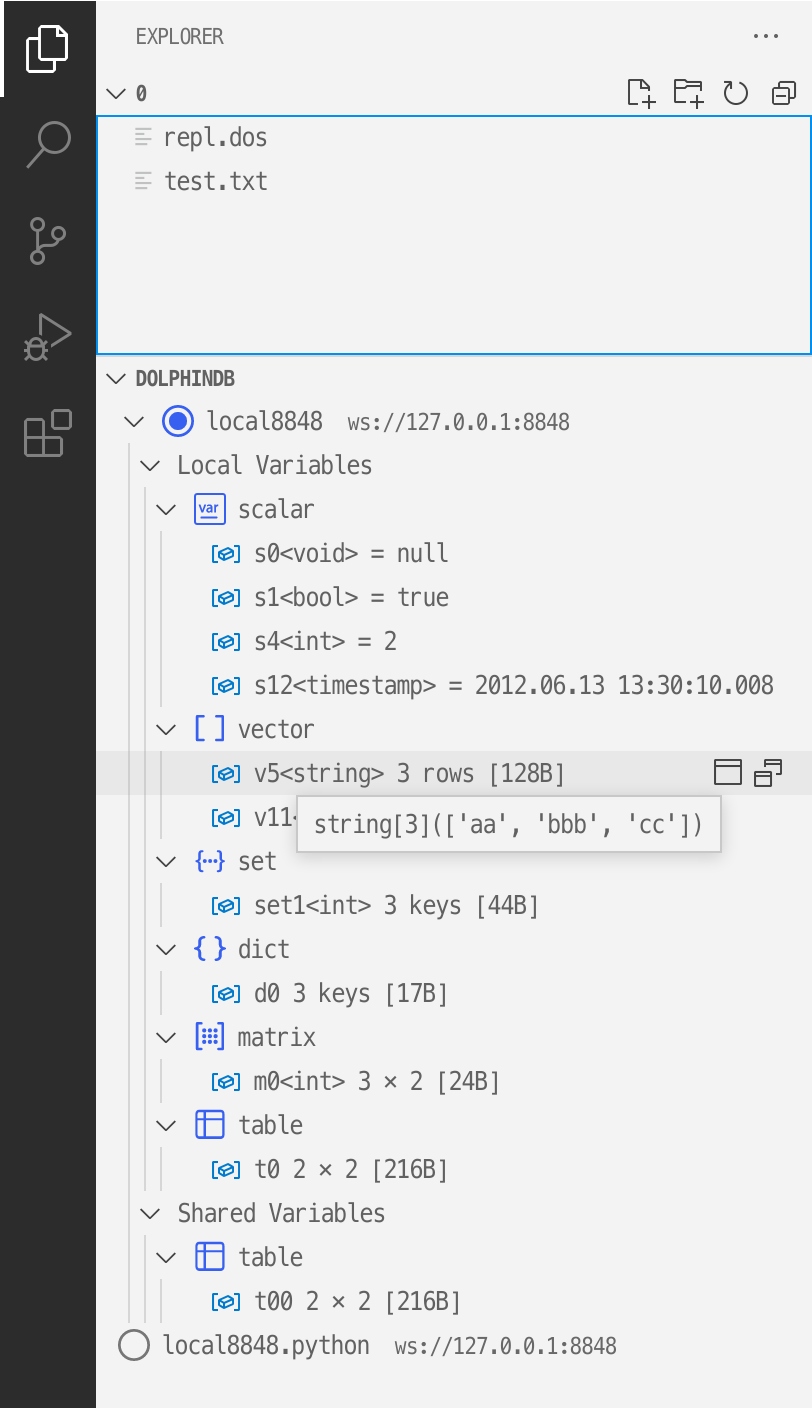
Task: Select the local8848.python connection radio button
Action: (134, 1345)
